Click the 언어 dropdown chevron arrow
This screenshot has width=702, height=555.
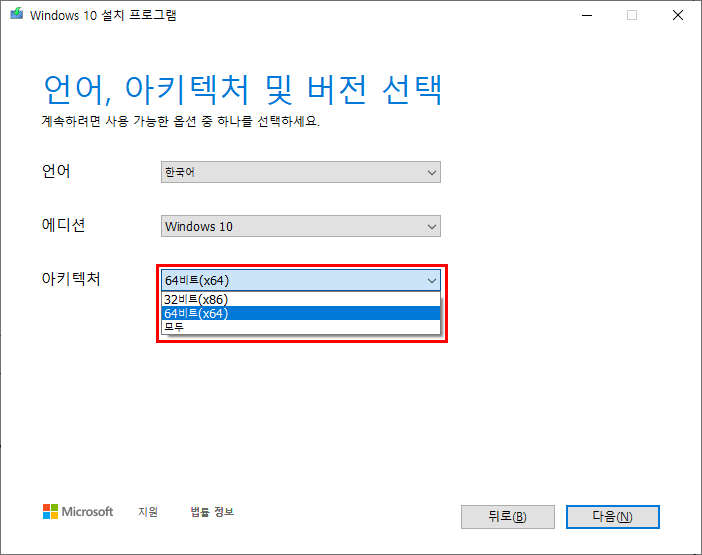432,172
